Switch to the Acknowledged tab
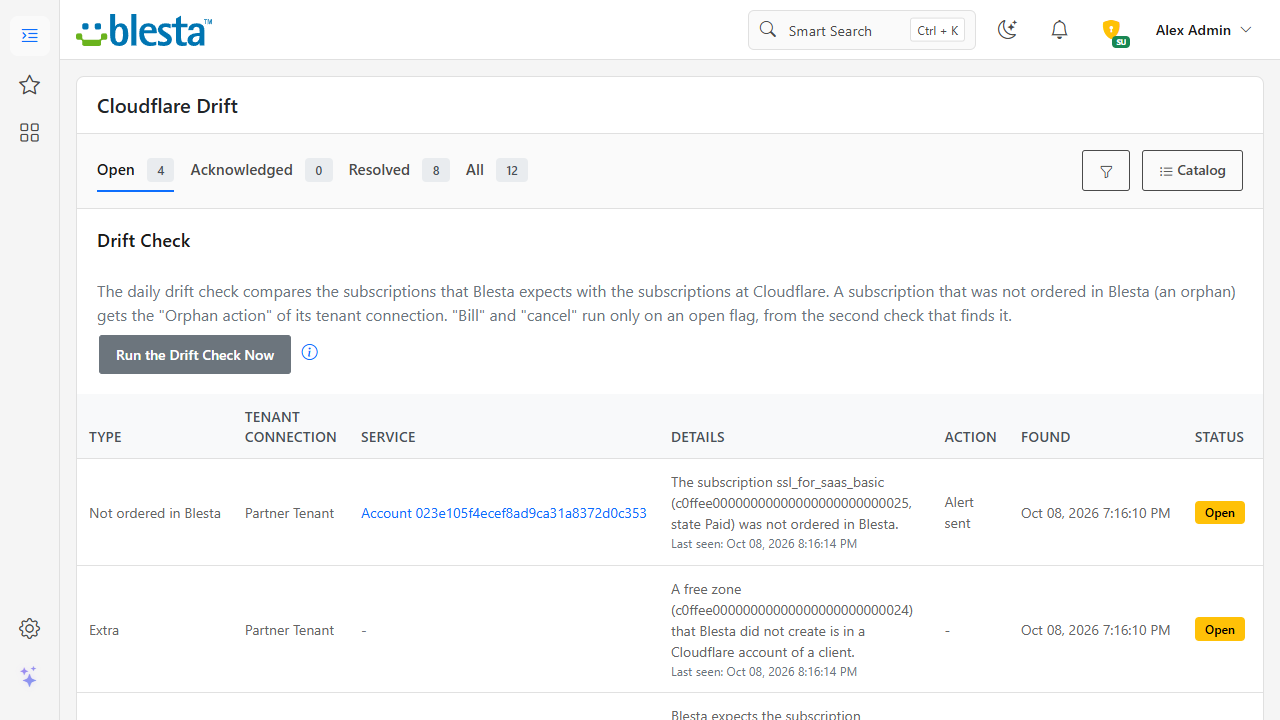Screen dimensions: 1280x720 pyautogui.click(x=261, y=170)
